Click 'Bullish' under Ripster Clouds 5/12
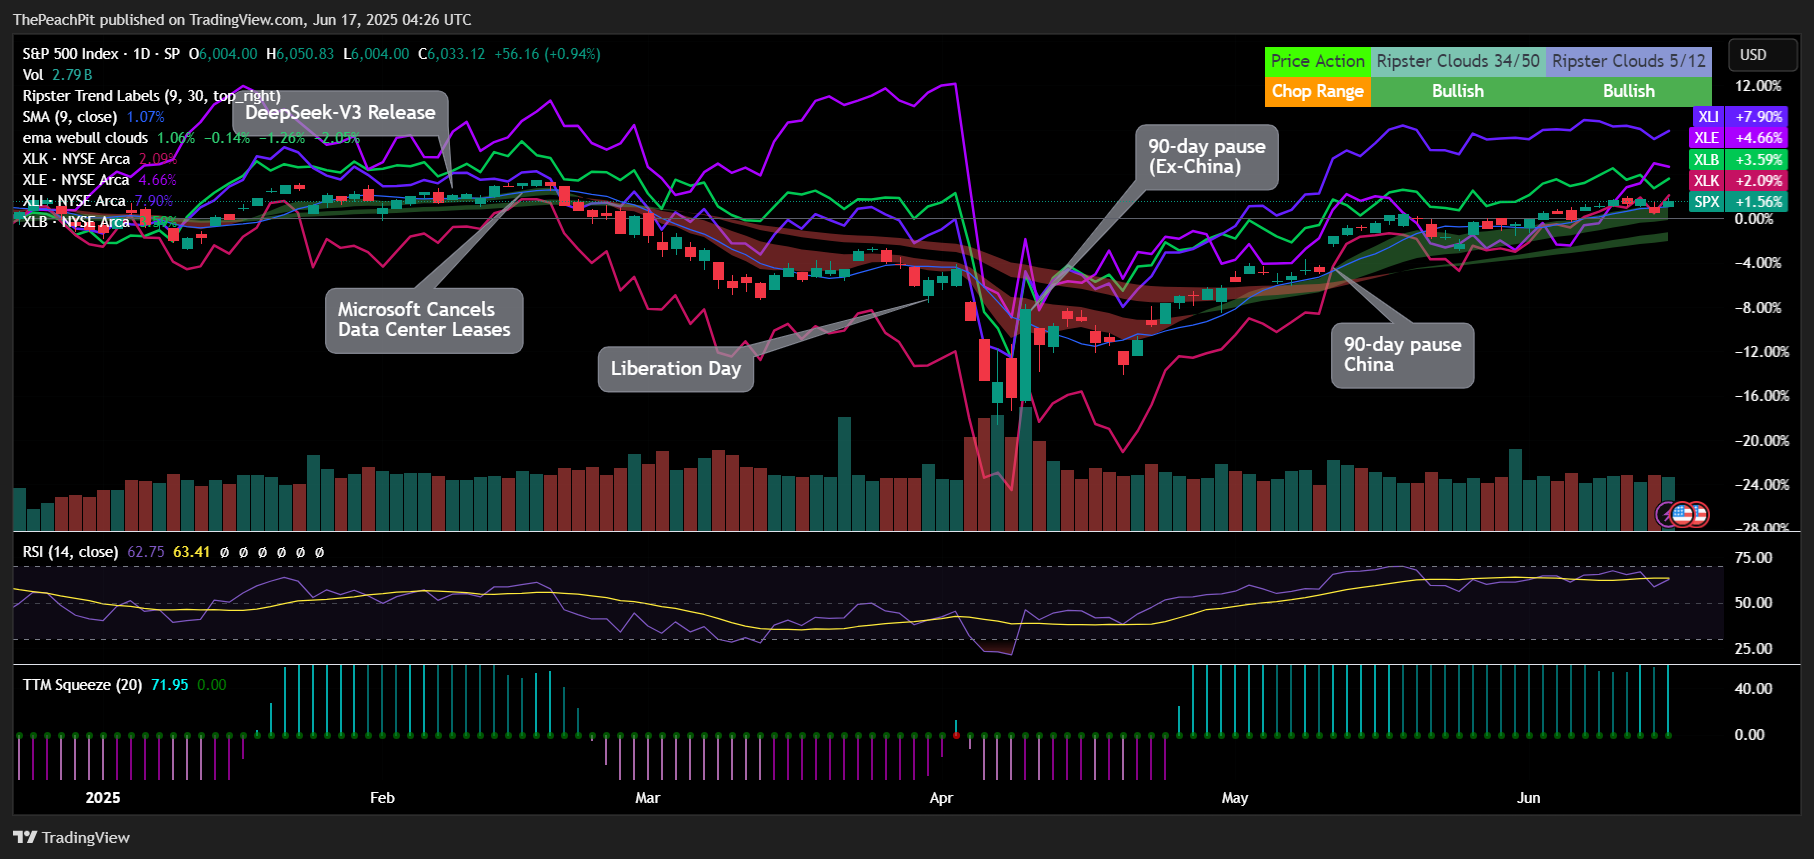Screen dimensions: 1814x859 click(x=1629, y=91)
